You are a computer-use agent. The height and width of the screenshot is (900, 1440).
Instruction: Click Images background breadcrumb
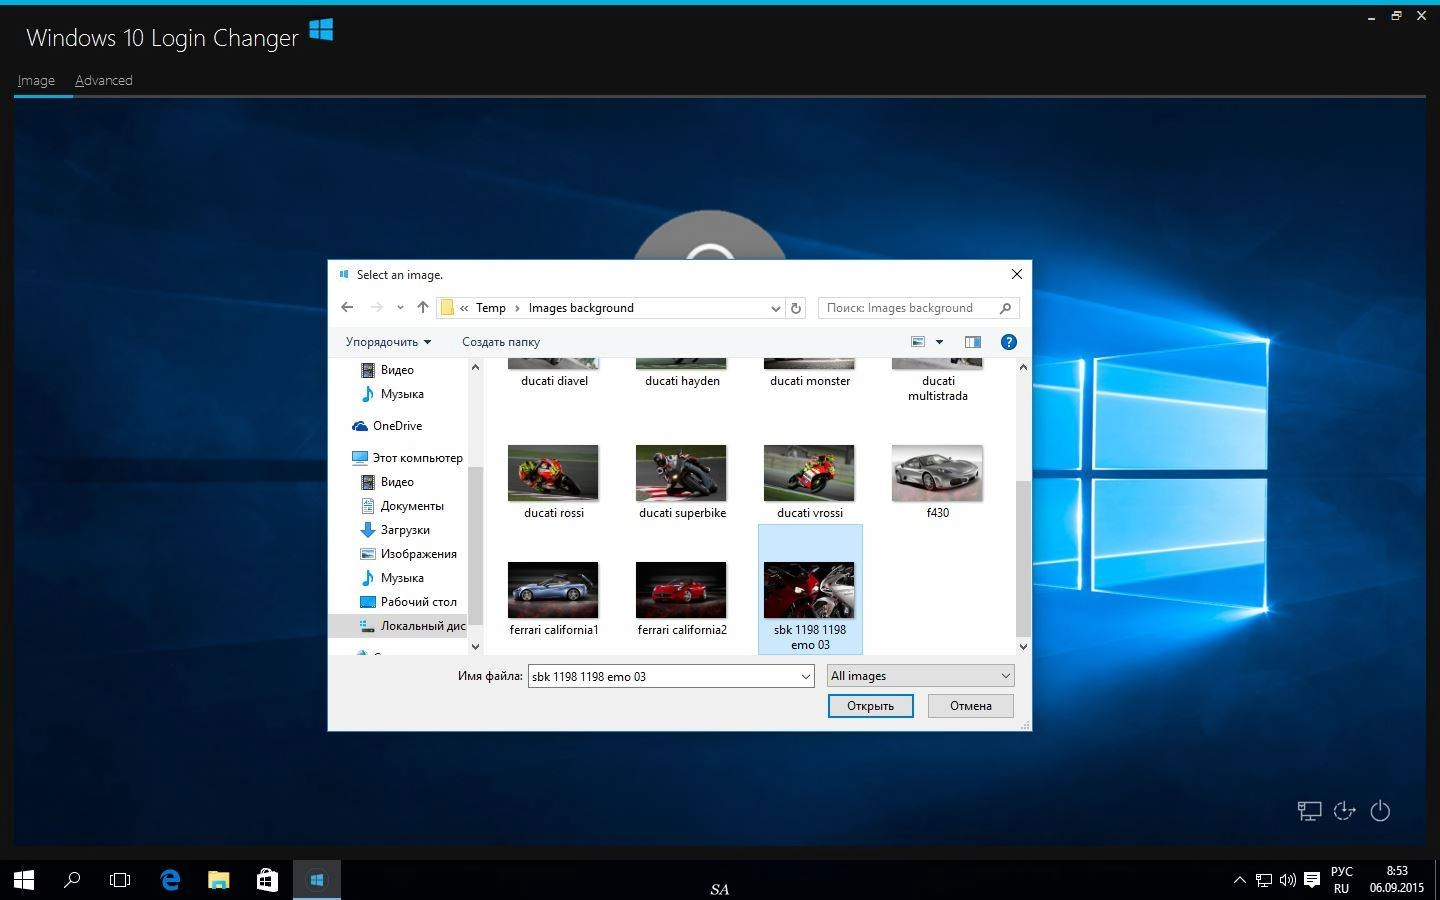(581, 308)
